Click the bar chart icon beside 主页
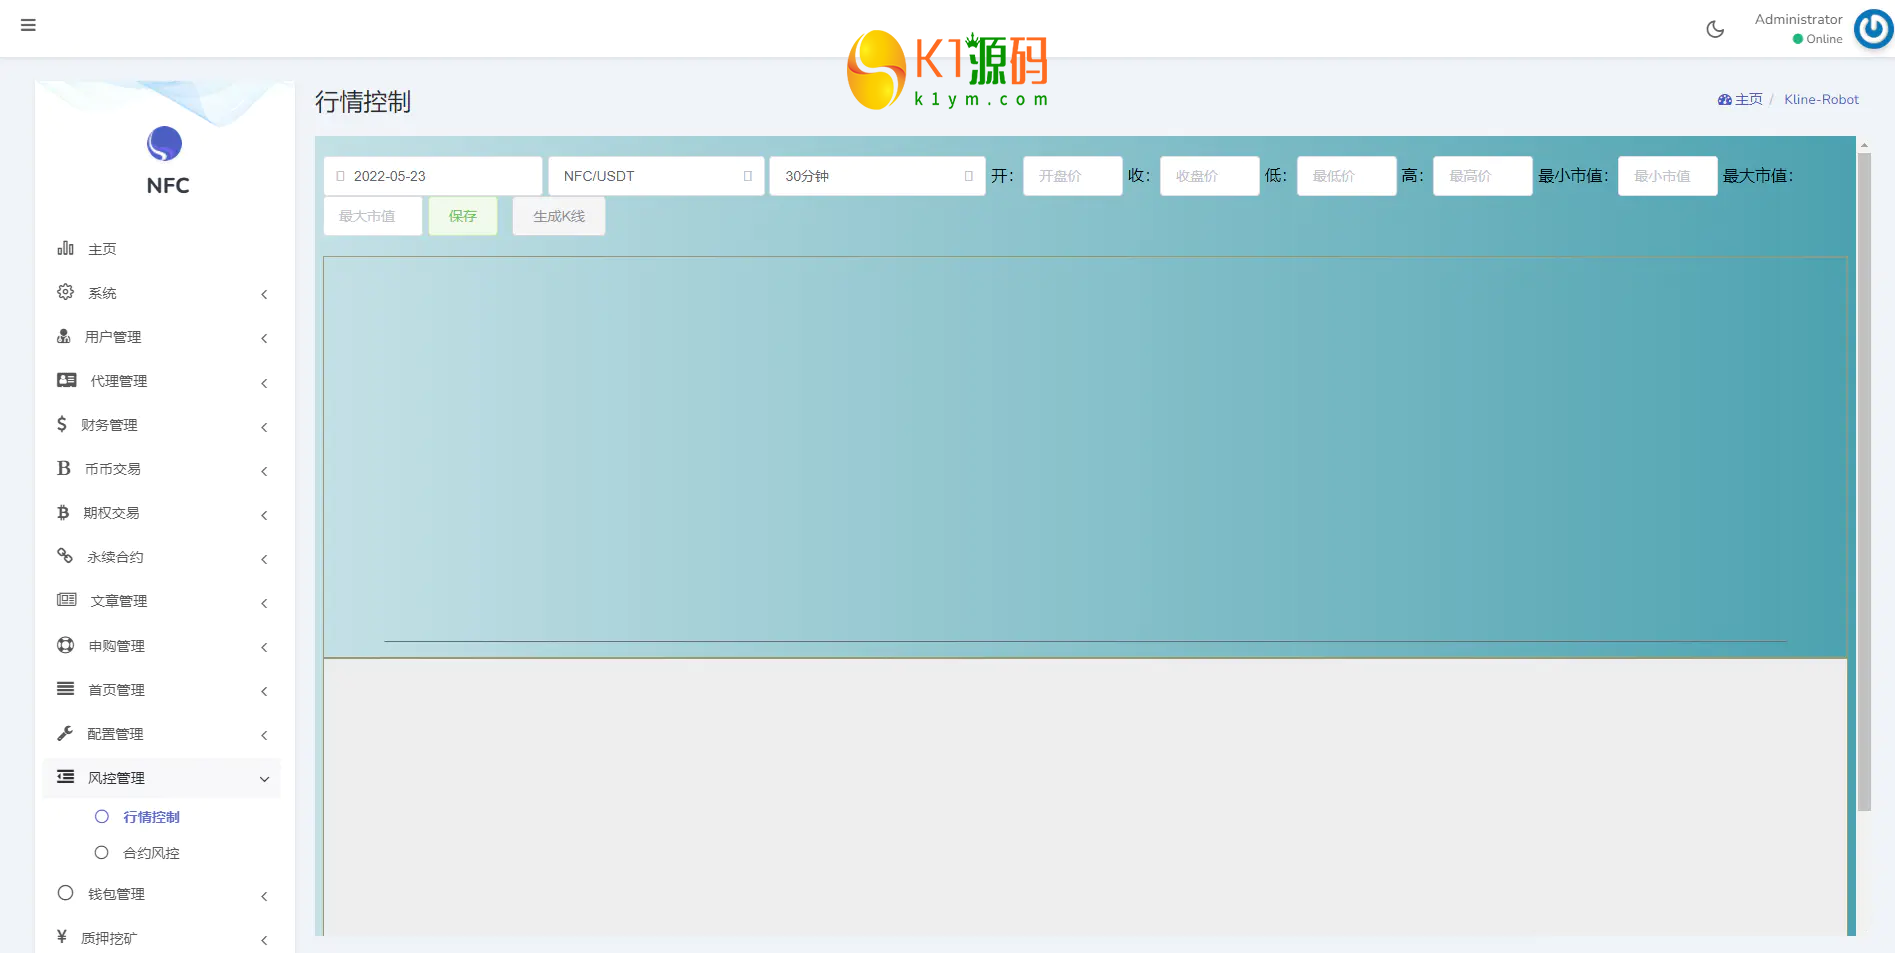The height and width of the screenshot is (953, 1895). coord(65,248)
